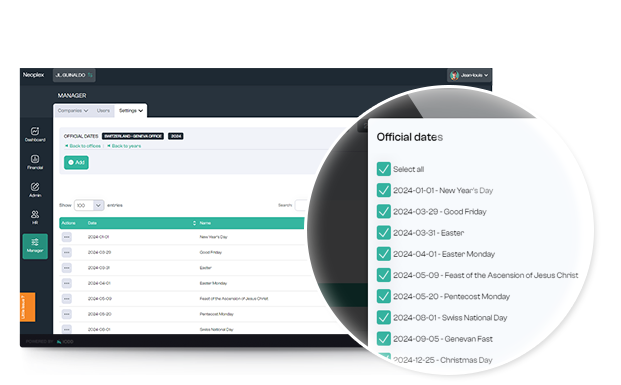Image resolution: width=621 pixels, height=385 pixels.
Task: Click the Actions column header
Action: pyautogui.click(x=69, y=223)
